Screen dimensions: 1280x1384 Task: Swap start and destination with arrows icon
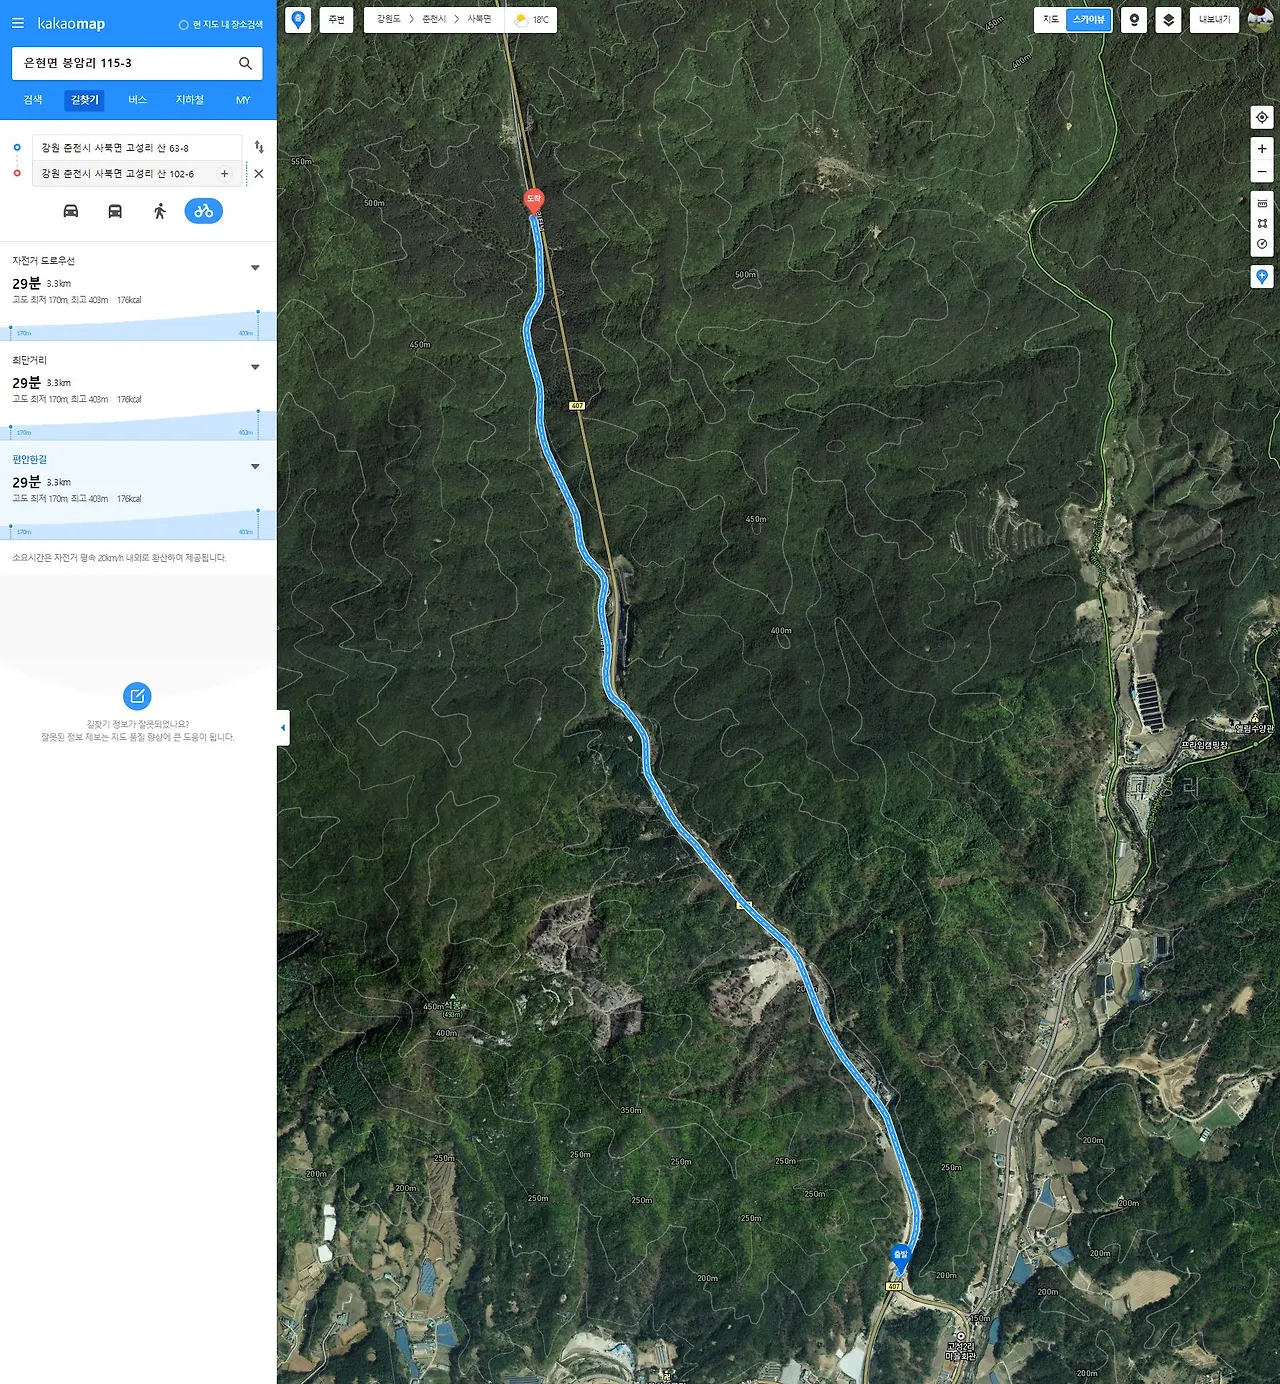[x=259, y=147]
